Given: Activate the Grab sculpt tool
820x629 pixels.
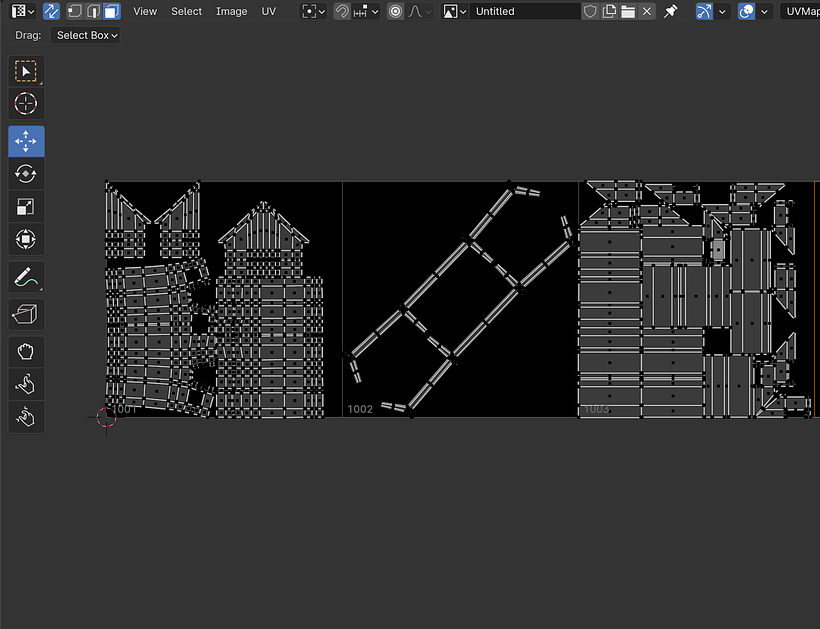Looking at the screenshot, I should 26,350.
